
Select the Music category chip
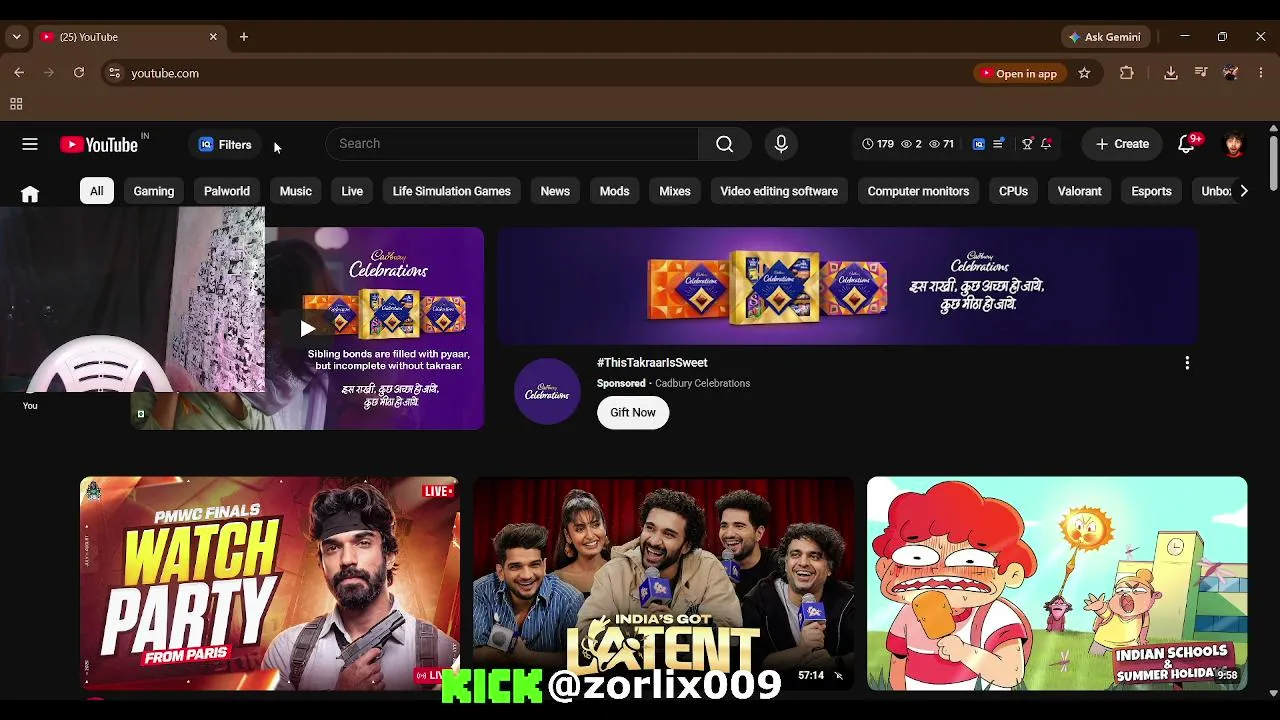pos(296,191)
